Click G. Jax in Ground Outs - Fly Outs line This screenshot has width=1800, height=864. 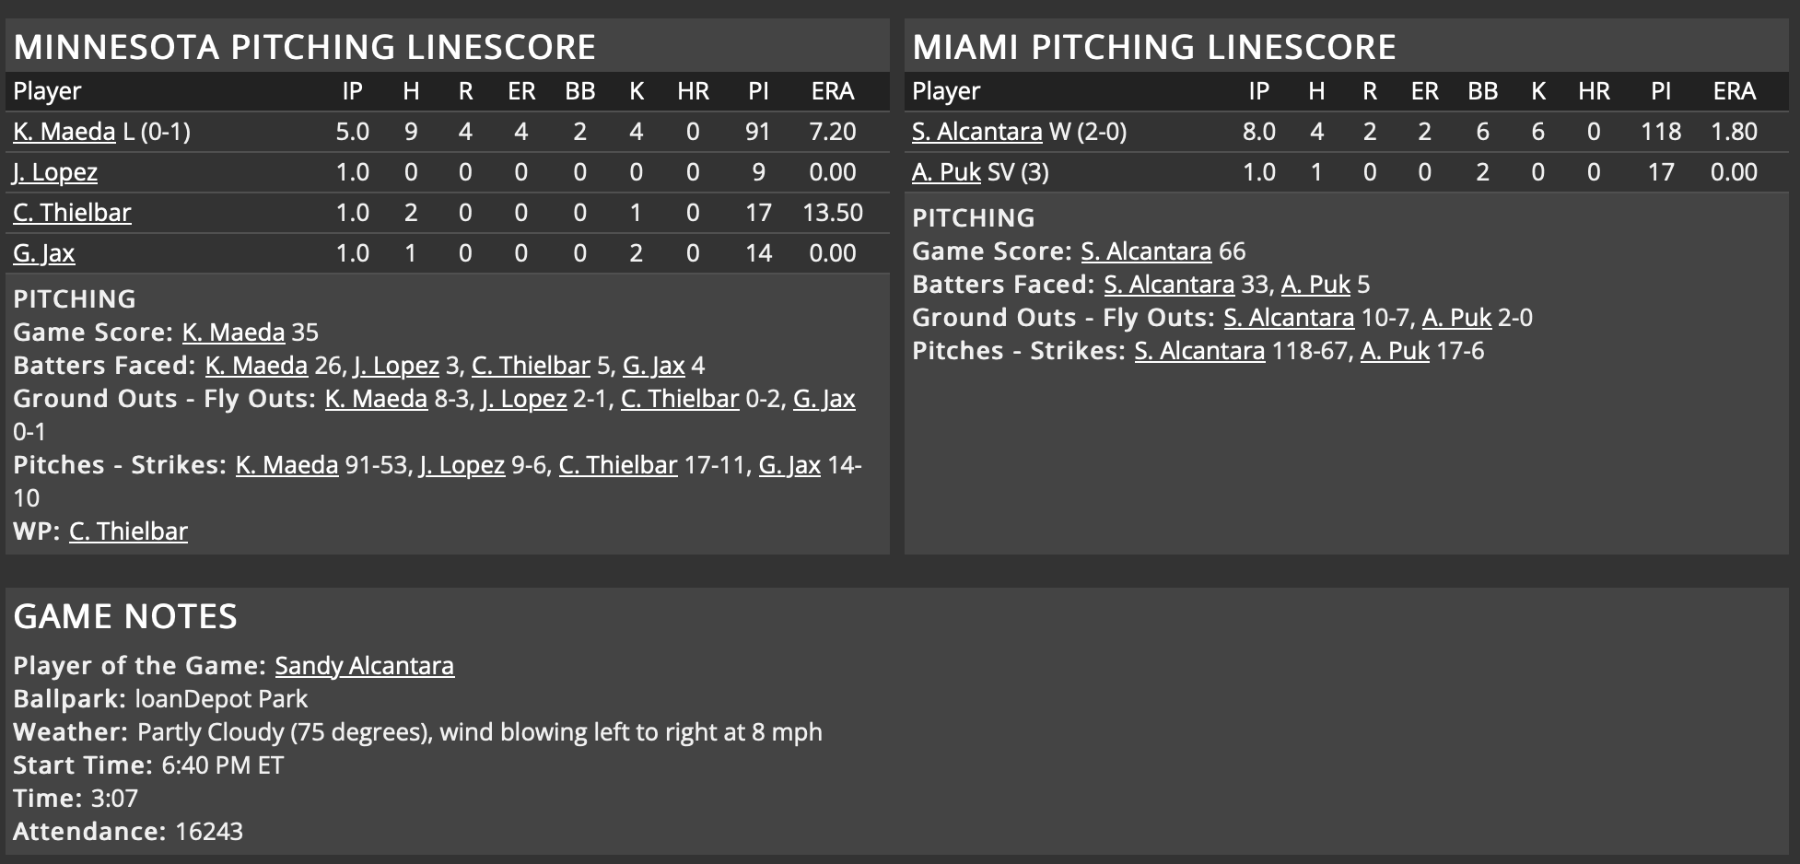824,398
